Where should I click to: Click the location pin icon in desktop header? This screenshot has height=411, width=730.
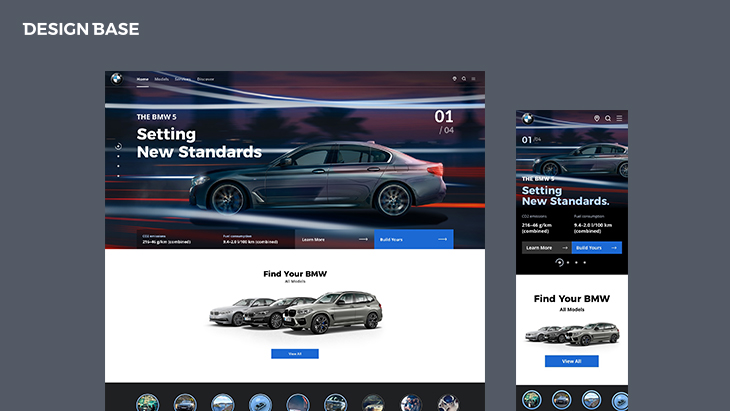[454, 79]
